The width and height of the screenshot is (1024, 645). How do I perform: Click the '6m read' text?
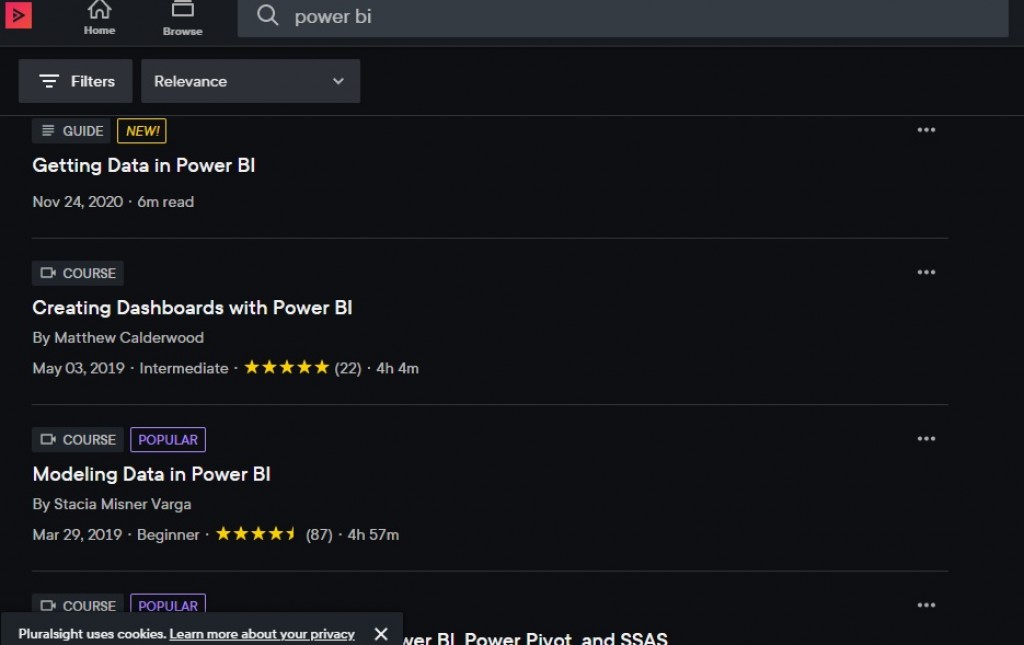click(165, 202)
